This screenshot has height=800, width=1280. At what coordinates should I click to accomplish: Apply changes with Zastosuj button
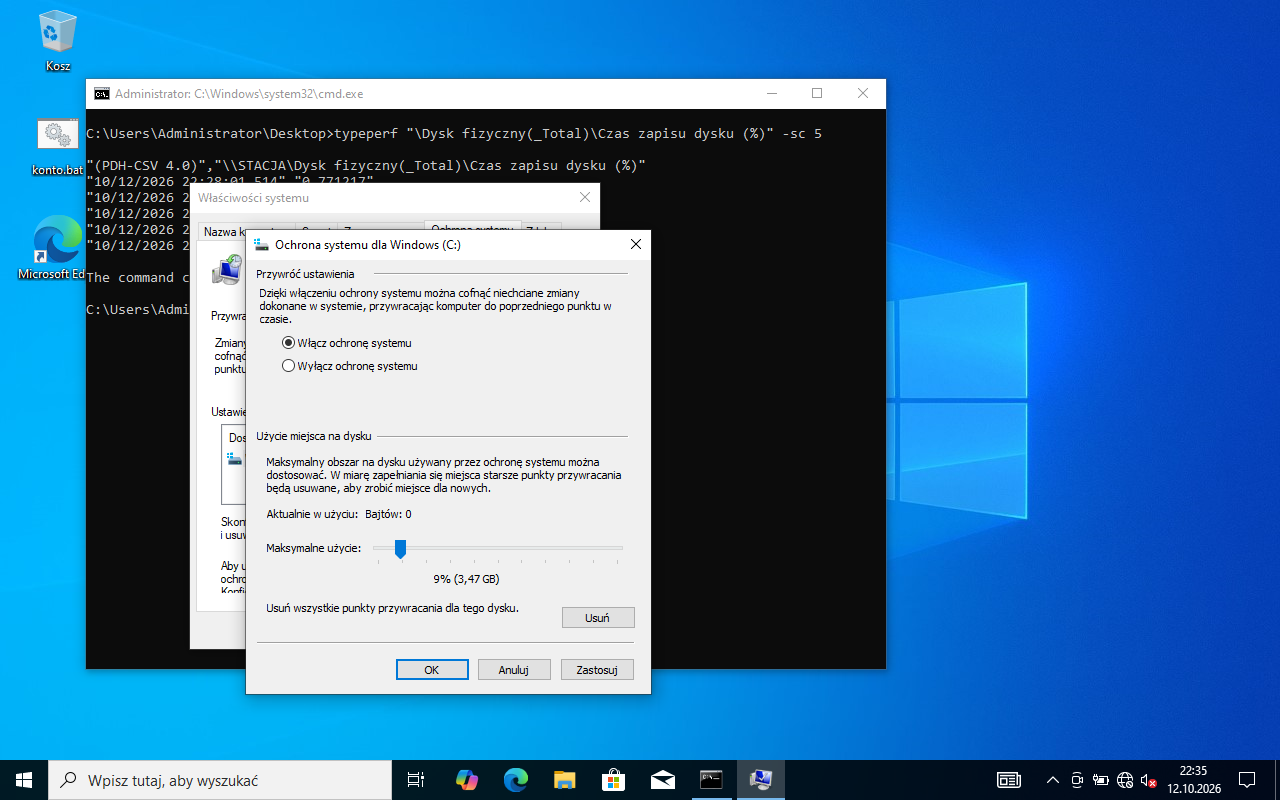click(x=598, y=670)
